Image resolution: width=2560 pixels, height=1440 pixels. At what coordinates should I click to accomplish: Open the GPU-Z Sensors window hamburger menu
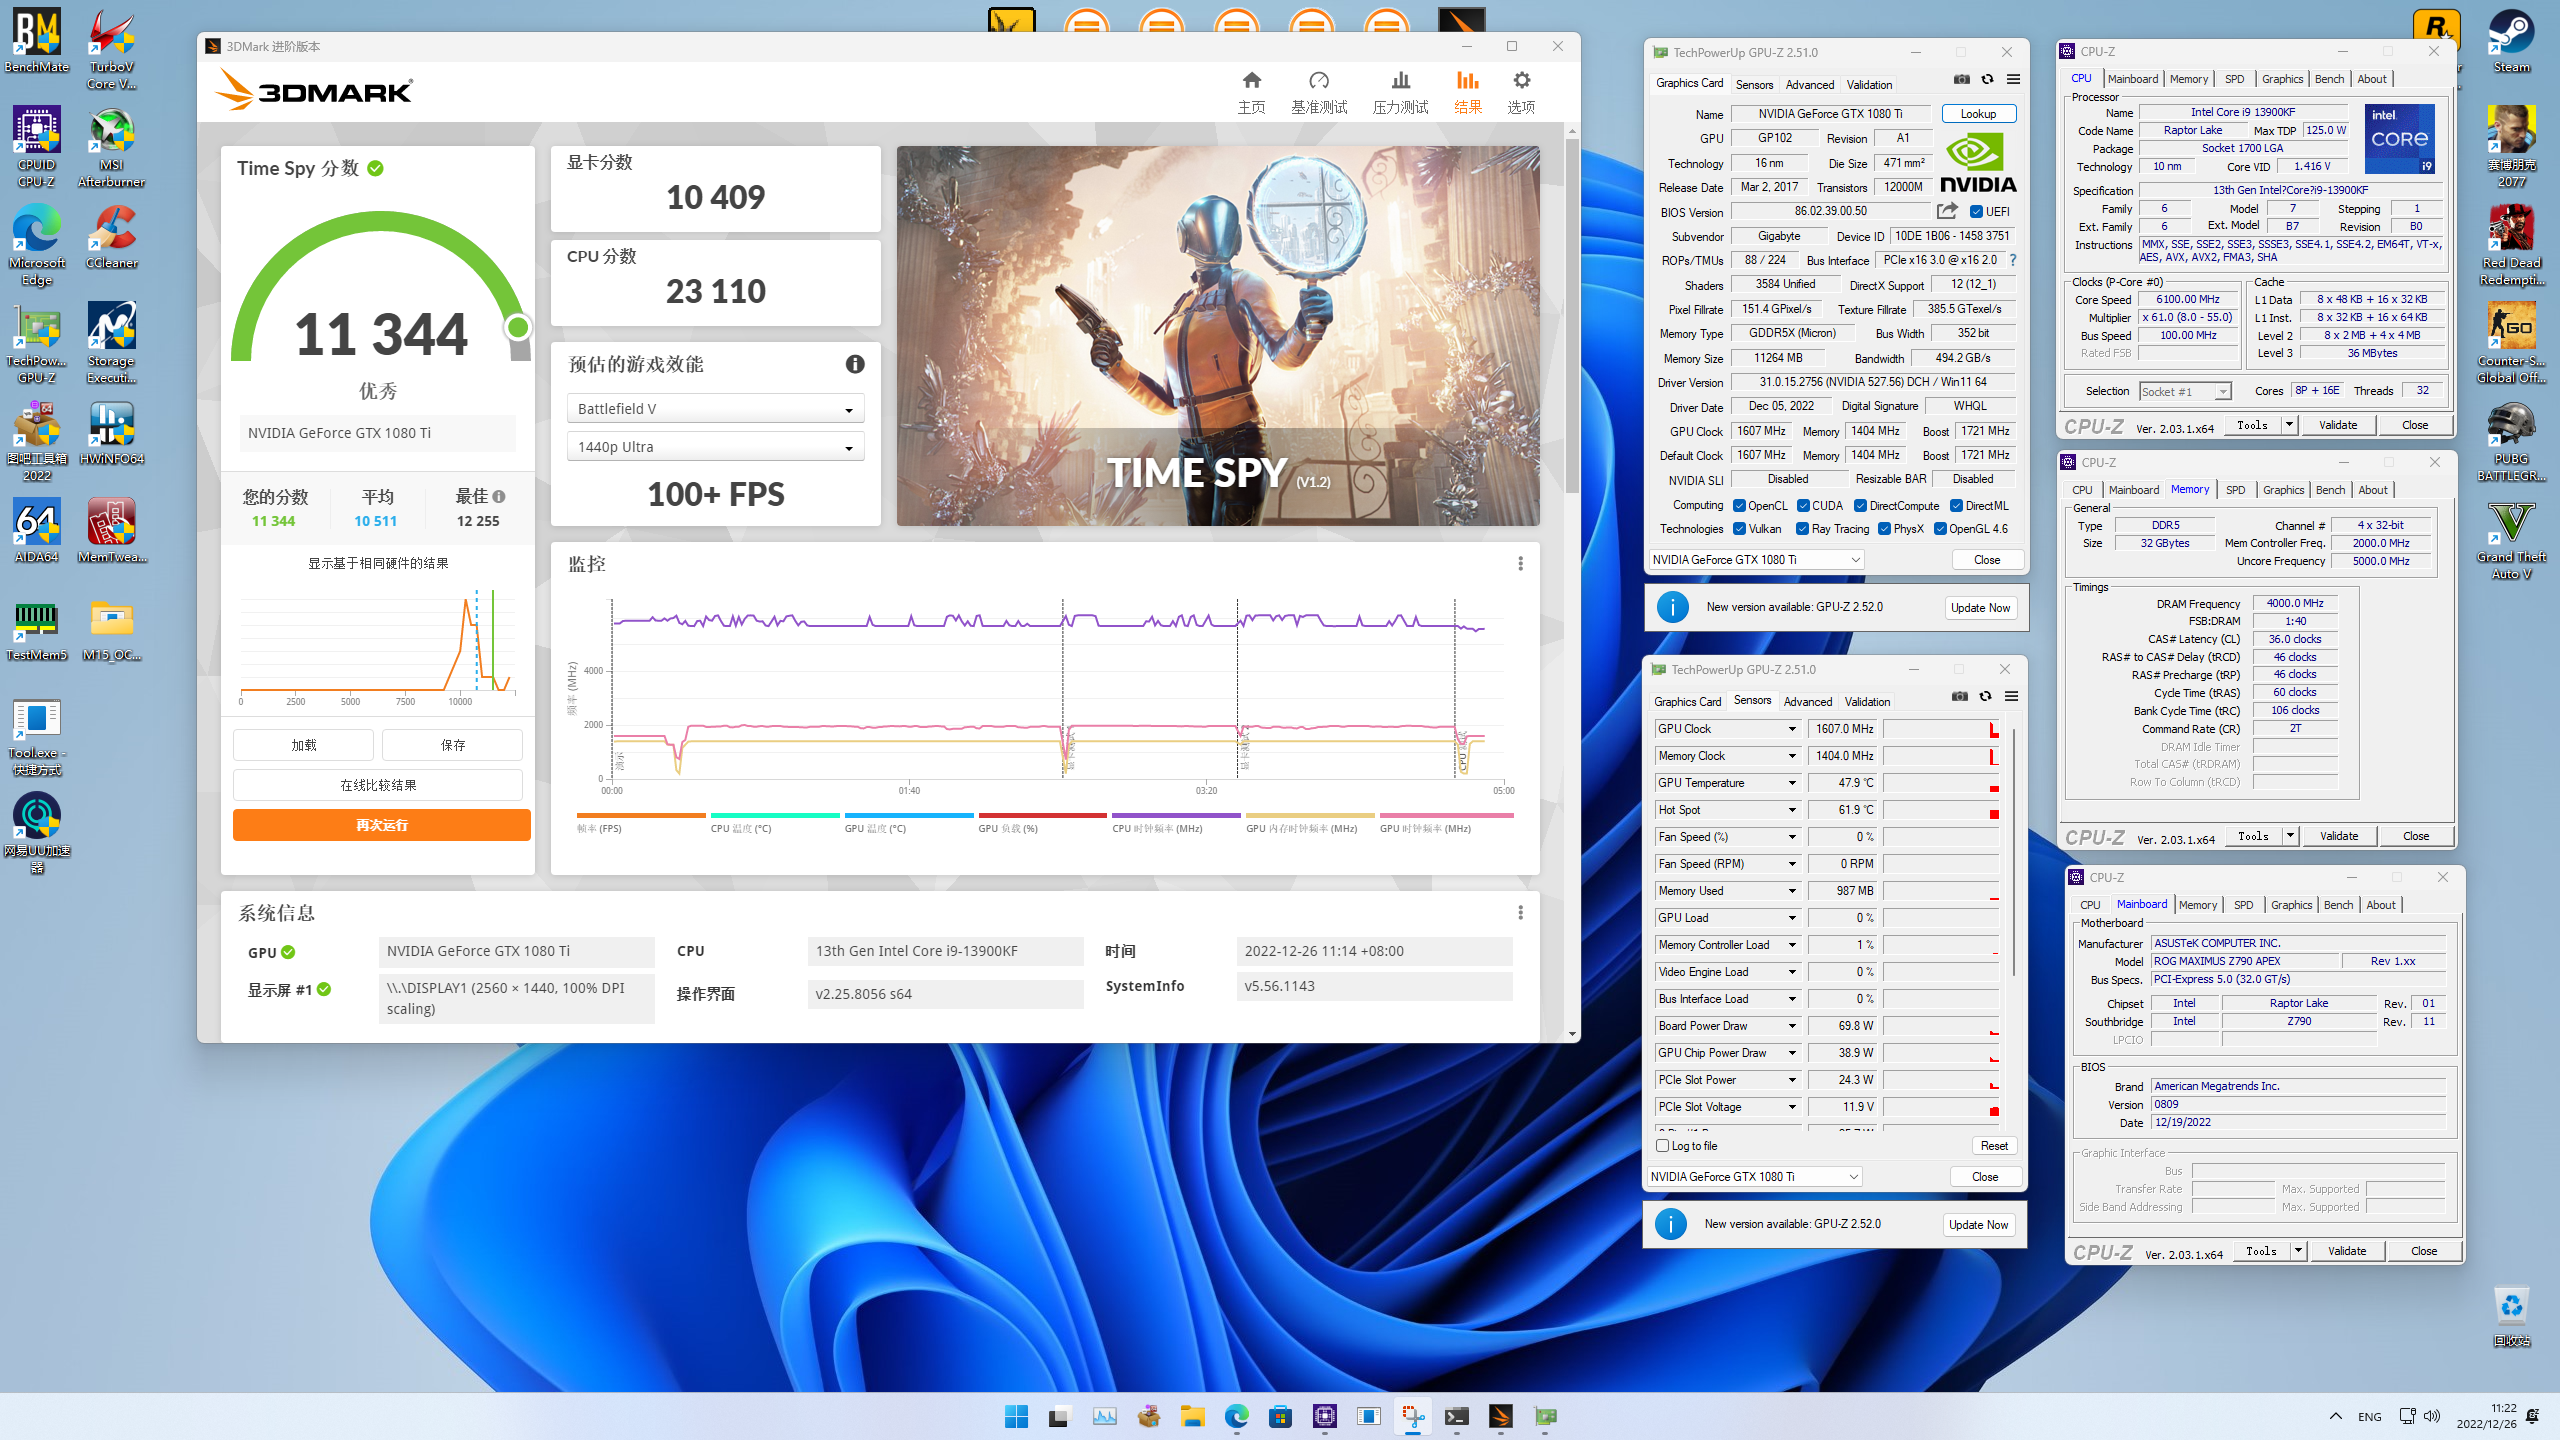2011,697
